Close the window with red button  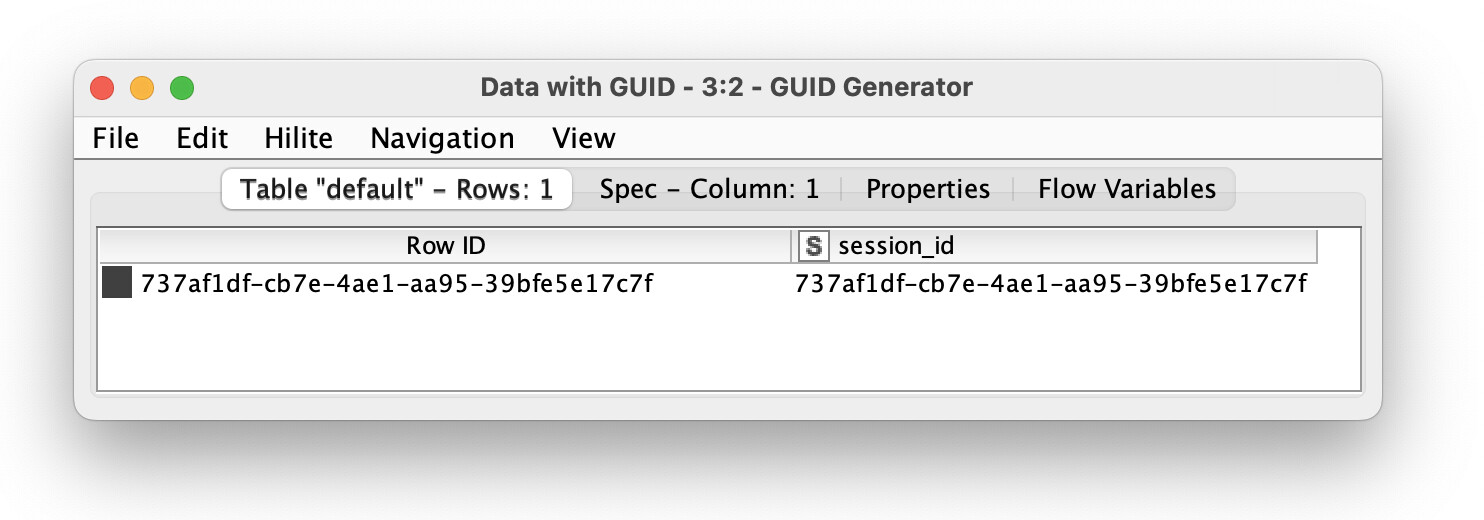coord(102,88)
